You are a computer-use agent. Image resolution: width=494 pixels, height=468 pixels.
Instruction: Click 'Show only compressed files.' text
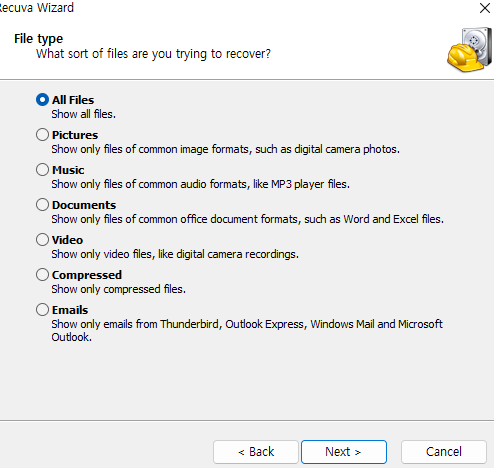pos(118,289)
